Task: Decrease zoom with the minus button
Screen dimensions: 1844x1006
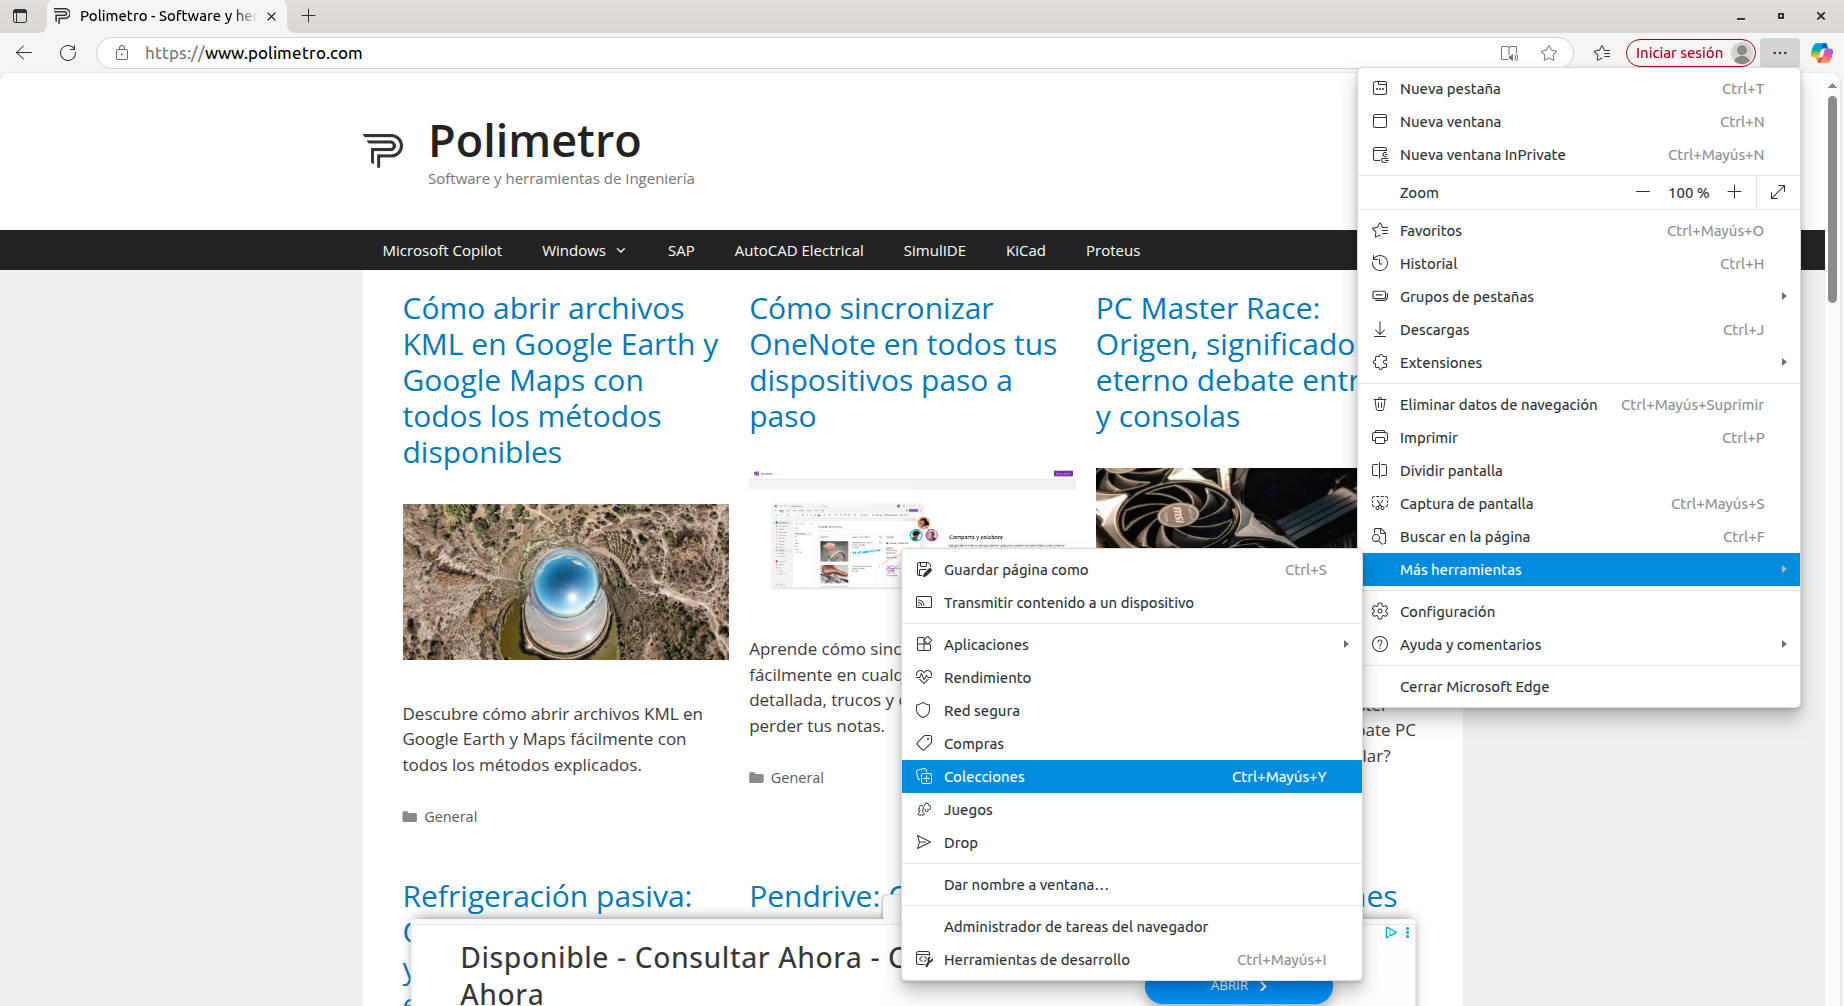Action: [1642, 192]
